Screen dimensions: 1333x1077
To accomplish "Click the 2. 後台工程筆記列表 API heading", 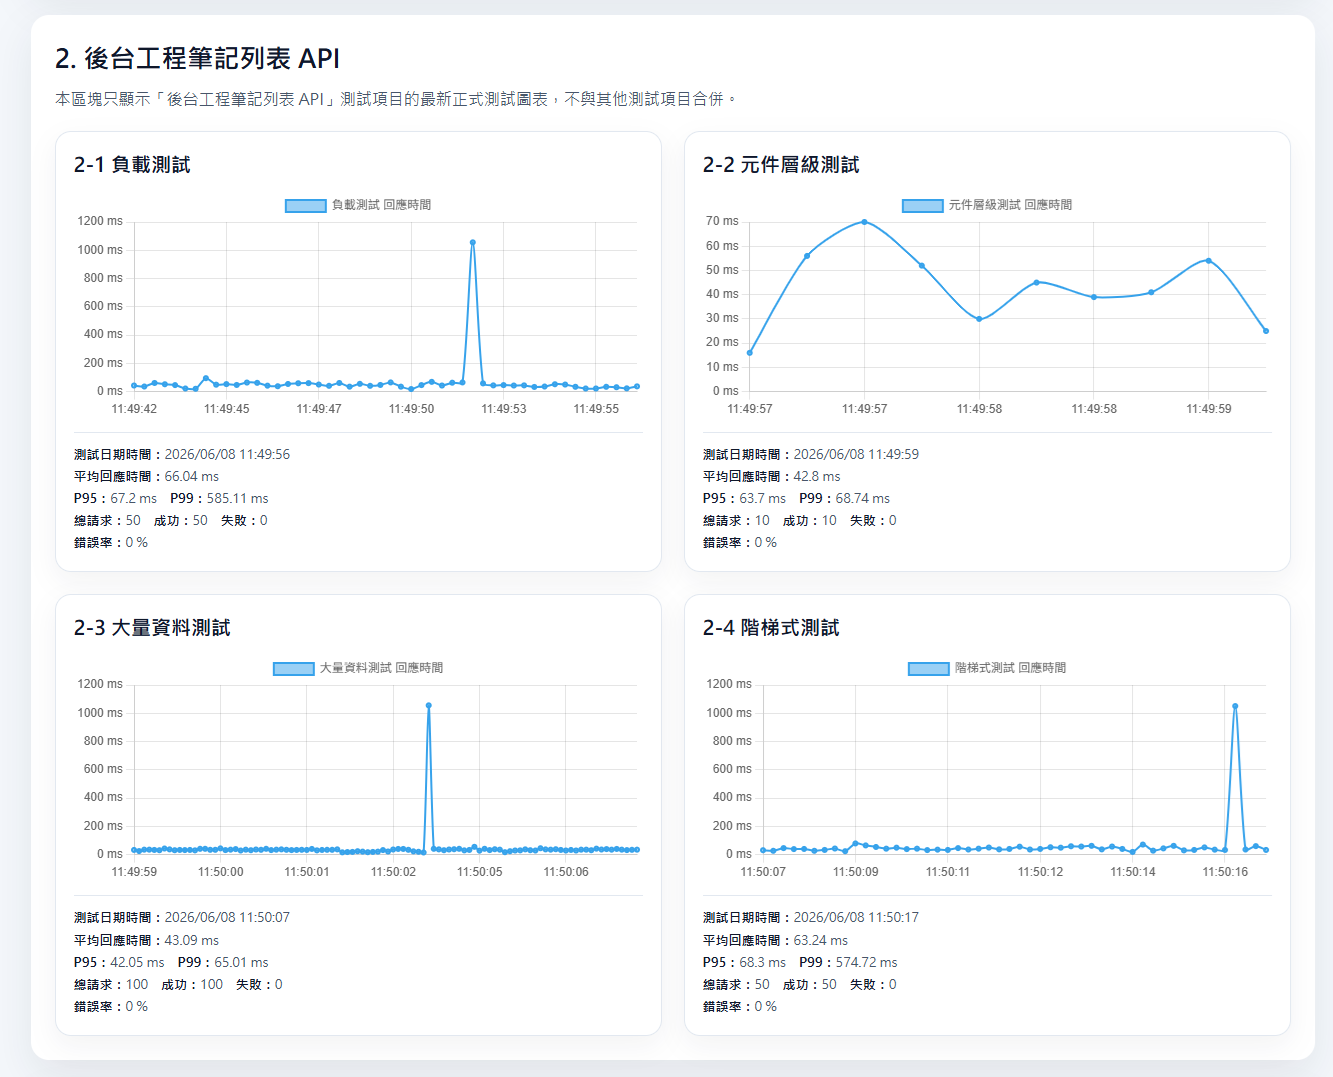I will (198, 59).
